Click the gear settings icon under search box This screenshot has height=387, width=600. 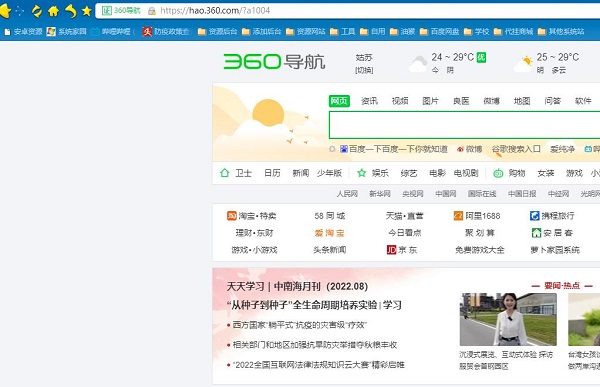tap(332, 149)
